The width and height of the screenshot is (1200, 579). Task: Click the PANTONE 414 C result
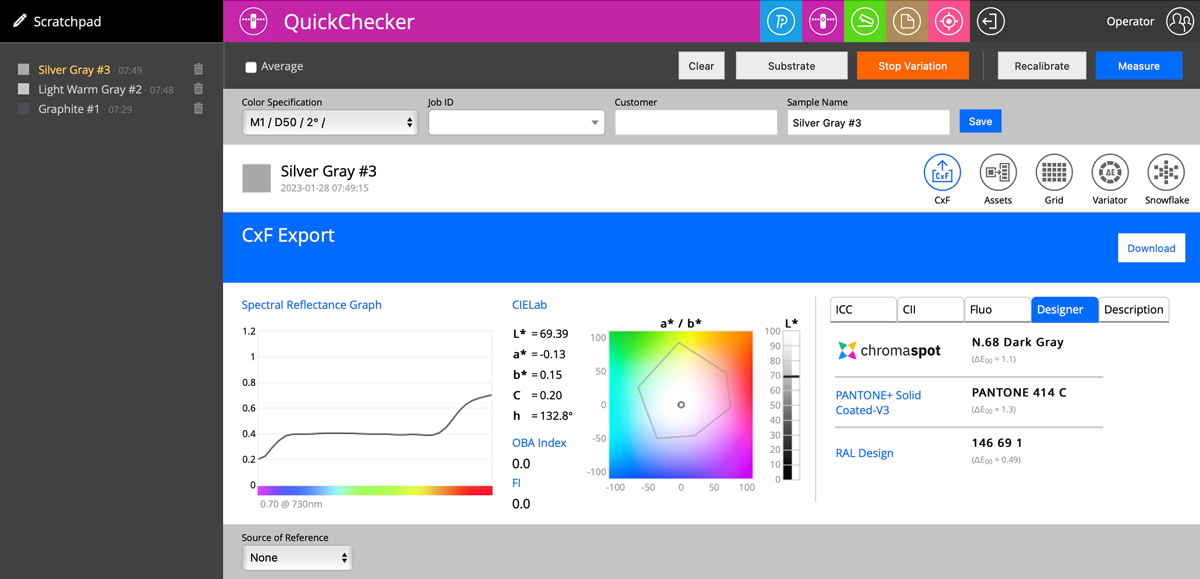1019,392
